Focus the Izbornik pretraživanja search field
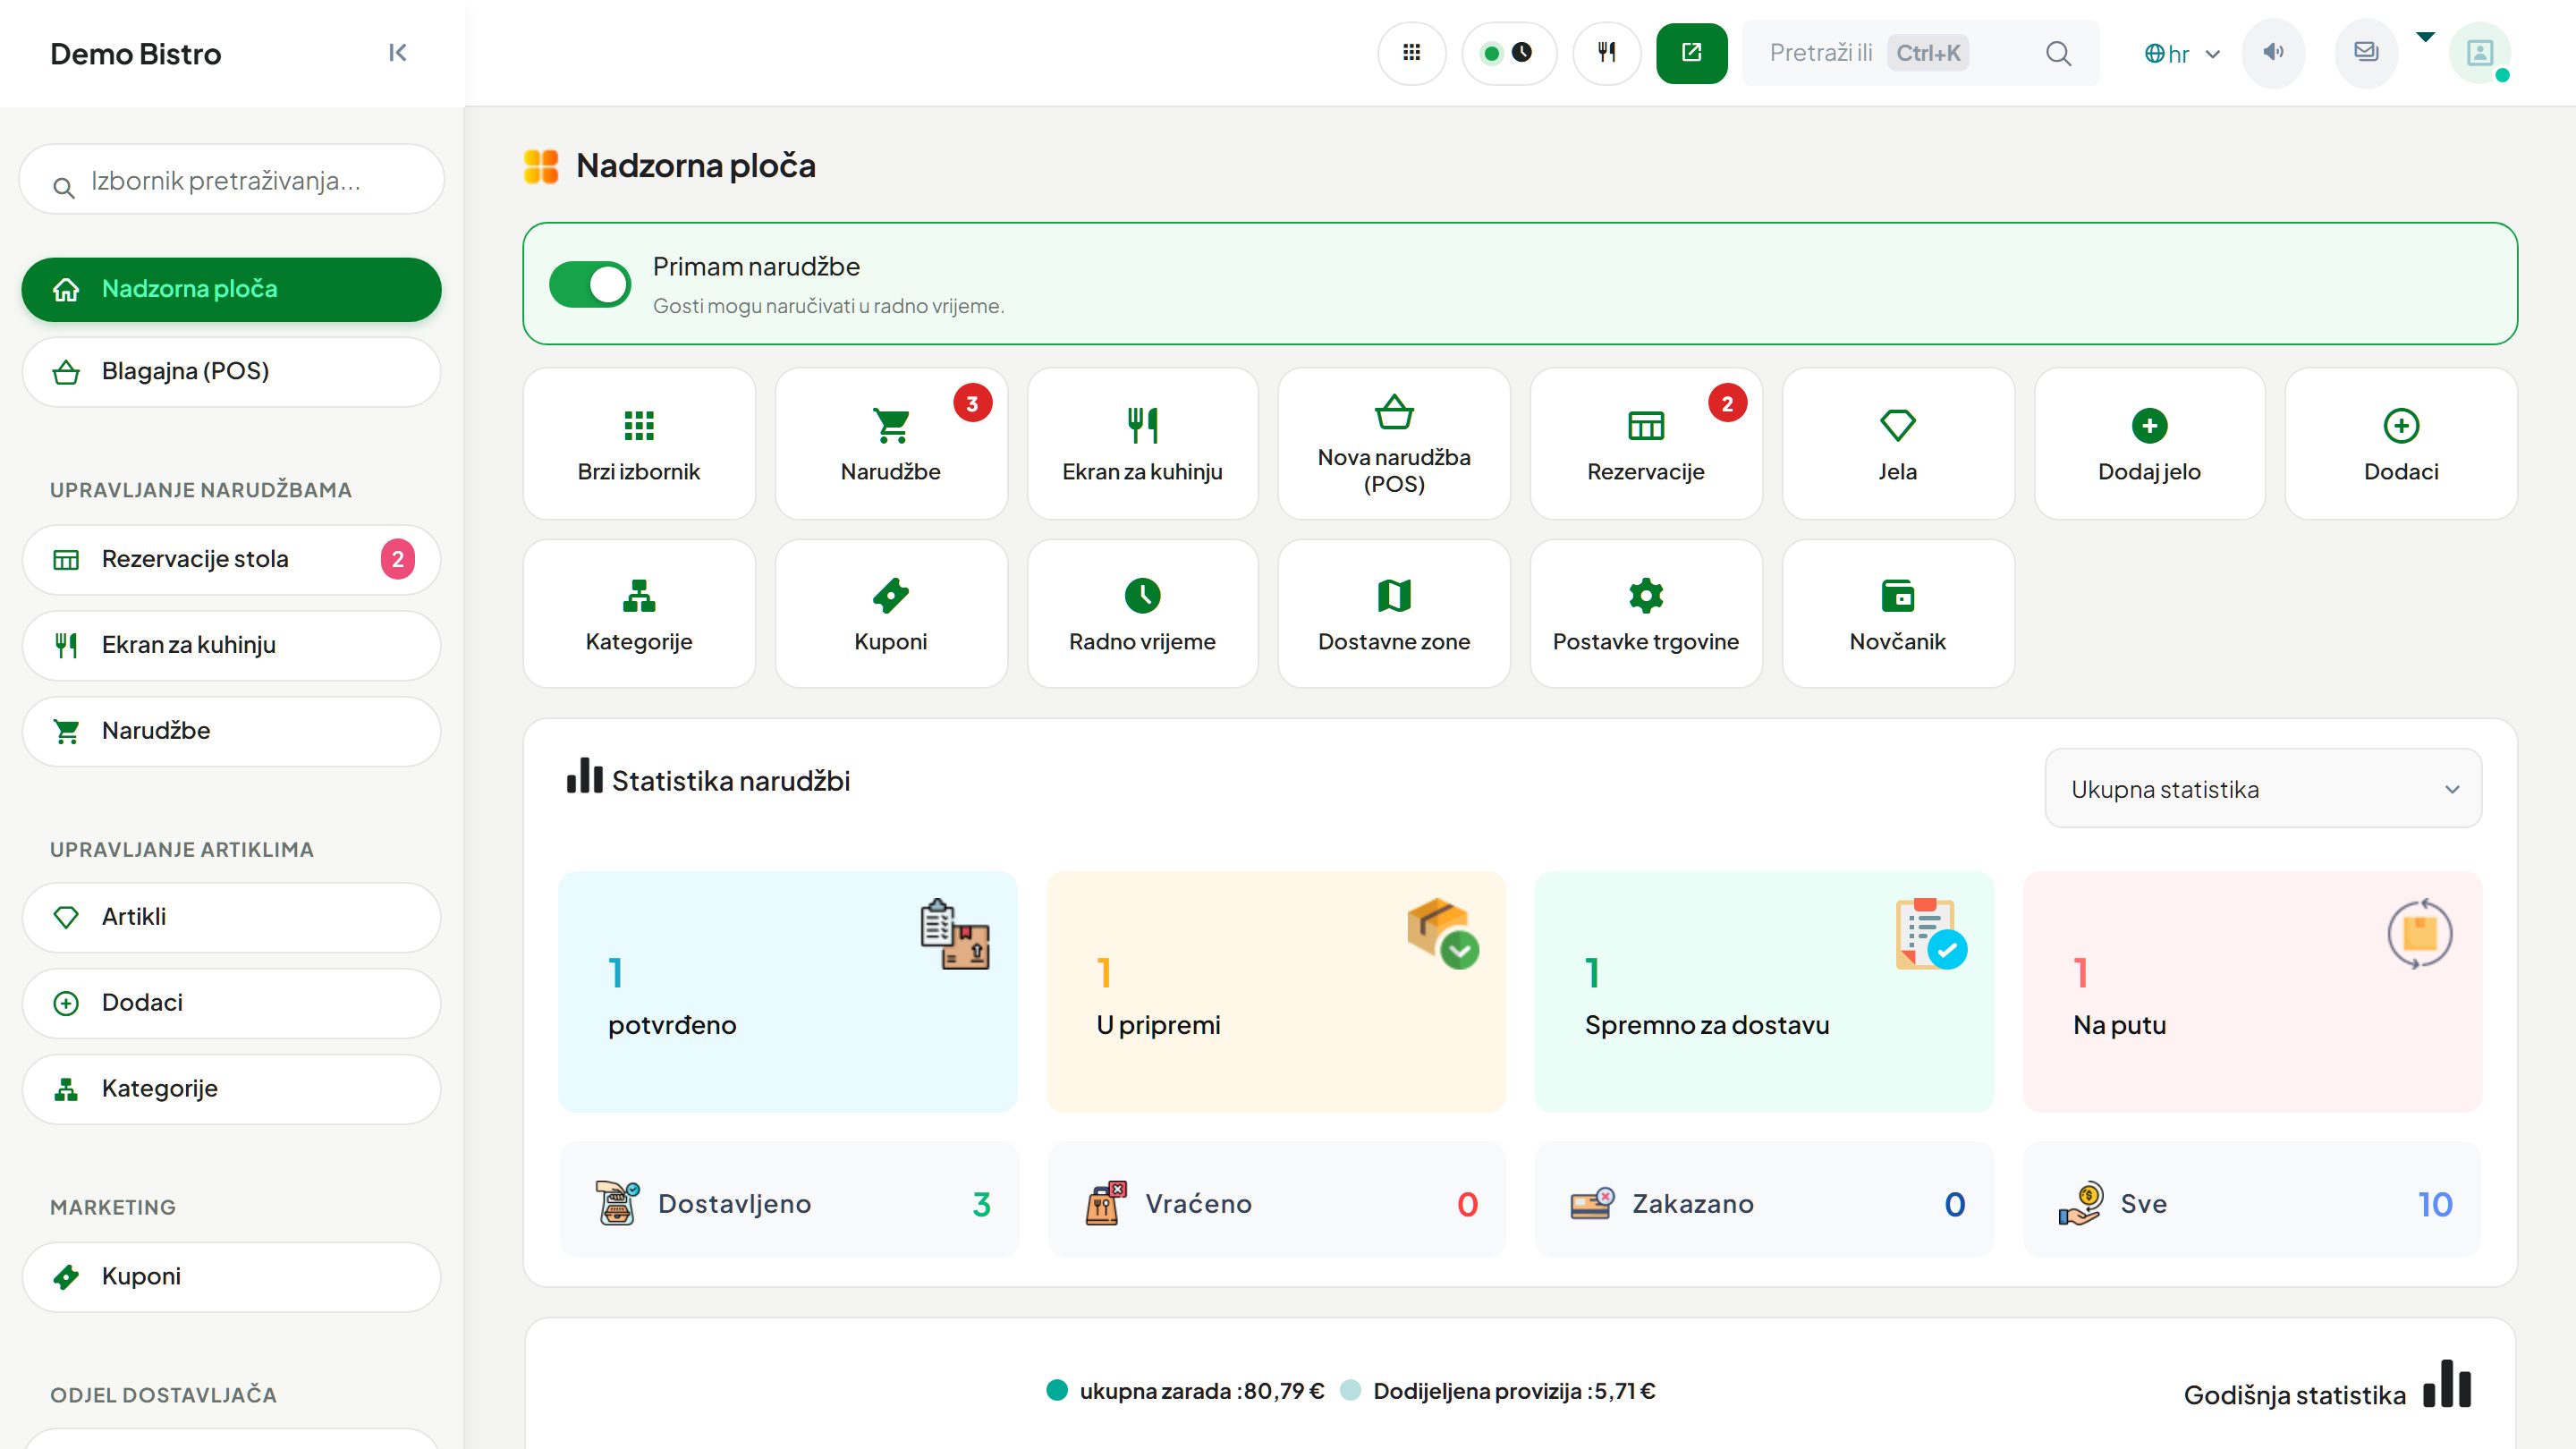Viewport: 2576px width, 1449px height. click(x=231, y=180)
